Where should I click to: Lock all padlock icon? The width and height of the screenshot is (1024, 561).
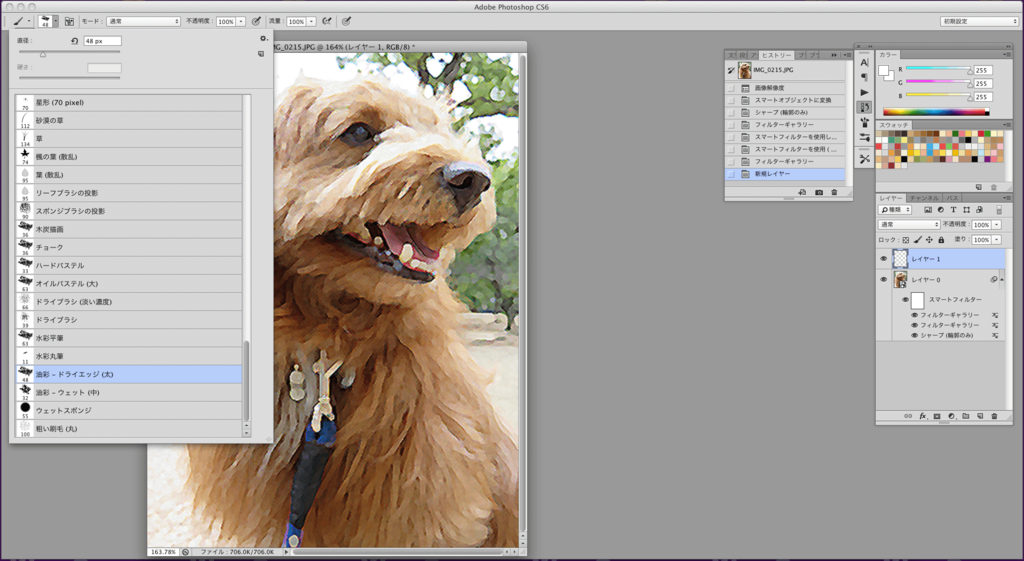coord(941,240)
